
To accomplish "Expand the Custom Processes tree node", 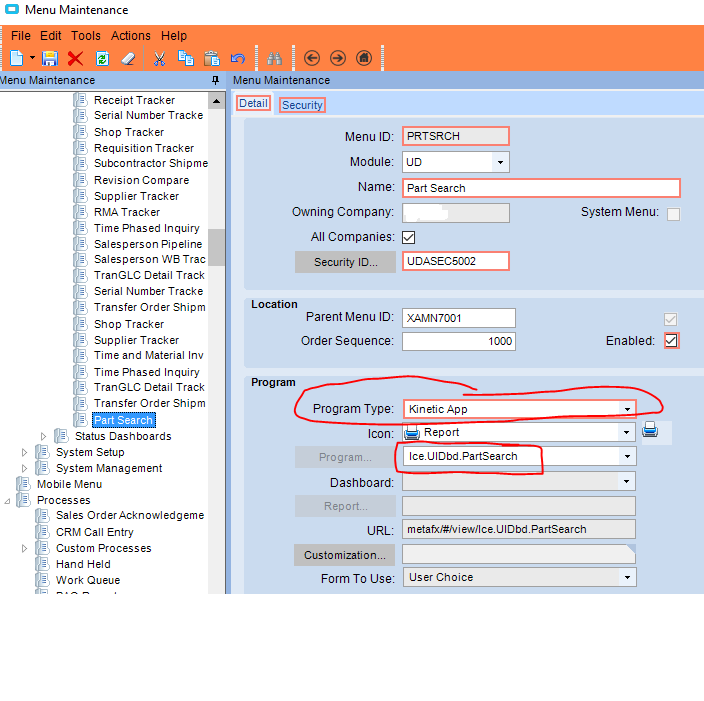I will coord(24,548).
